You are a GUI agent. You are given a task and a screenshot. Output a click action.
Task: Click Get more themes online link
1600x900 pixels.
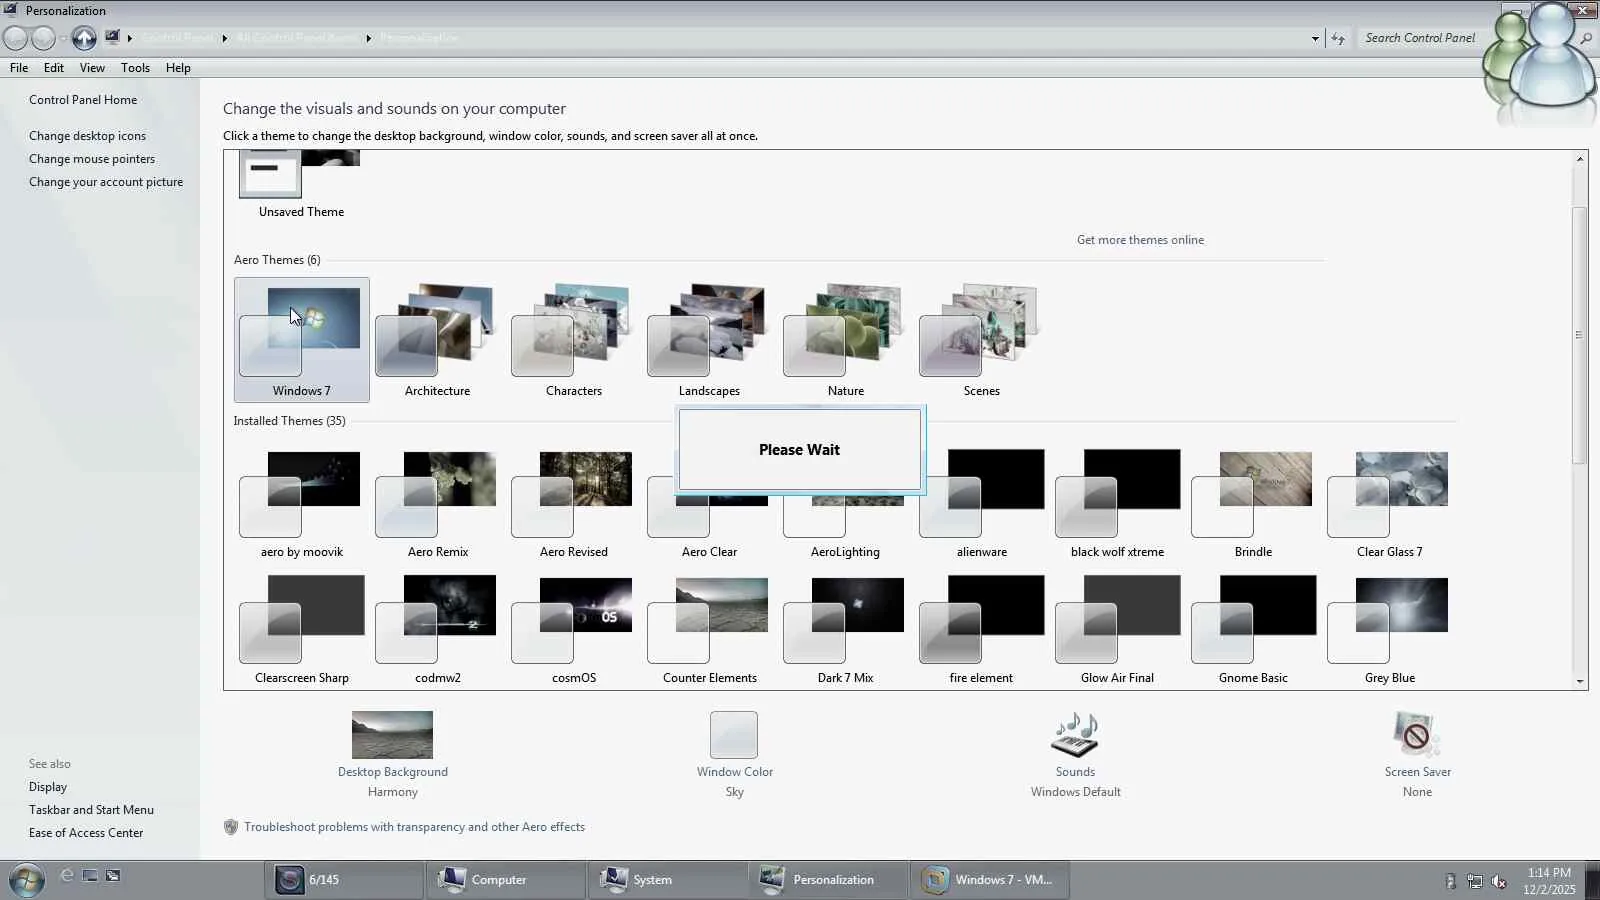coord(1140,240)
